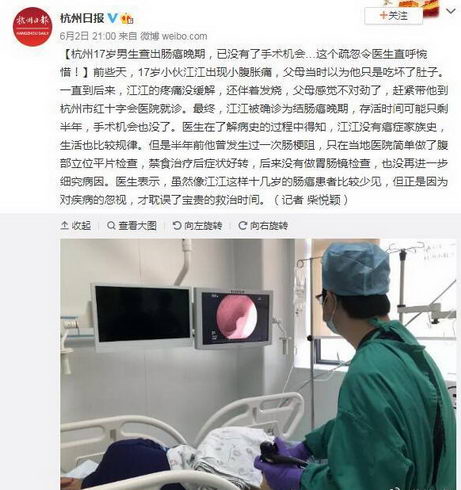The width and height of the screenshot is (461, 490).
Task: Click the endoscopy room photo
Action: [x=258, y=364]
